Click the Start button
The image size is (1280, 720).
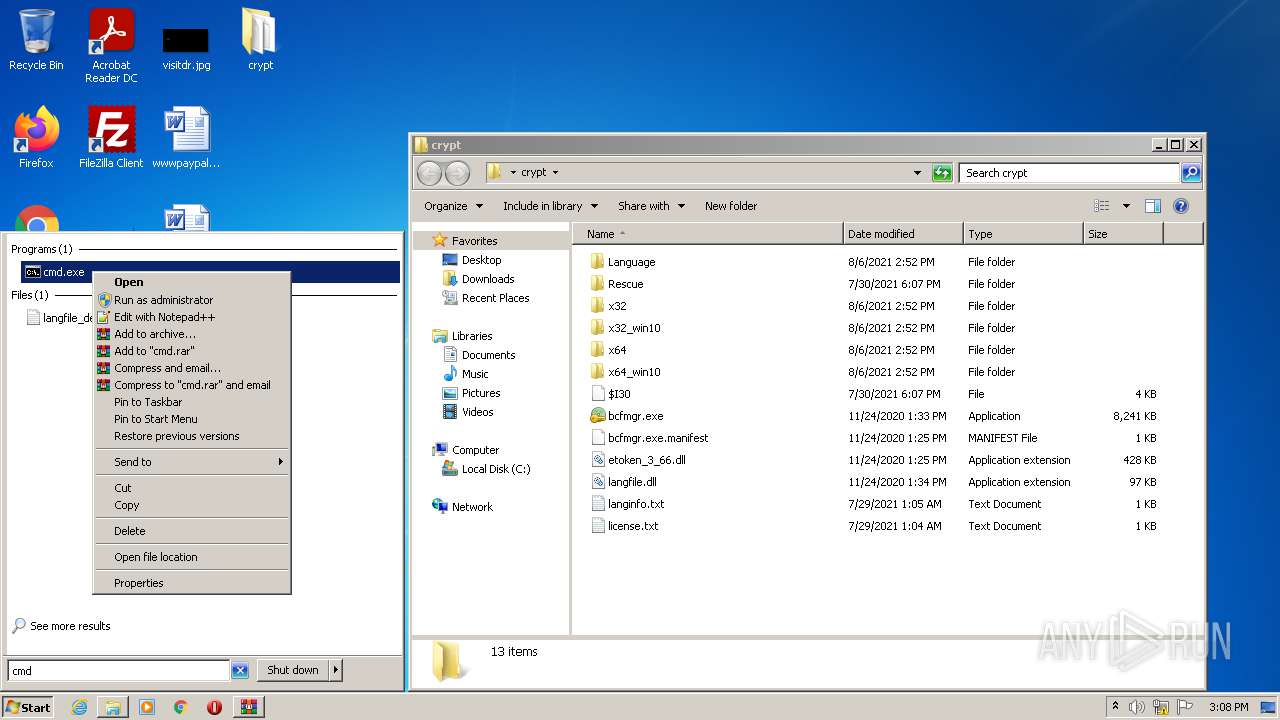coord(28,707)
